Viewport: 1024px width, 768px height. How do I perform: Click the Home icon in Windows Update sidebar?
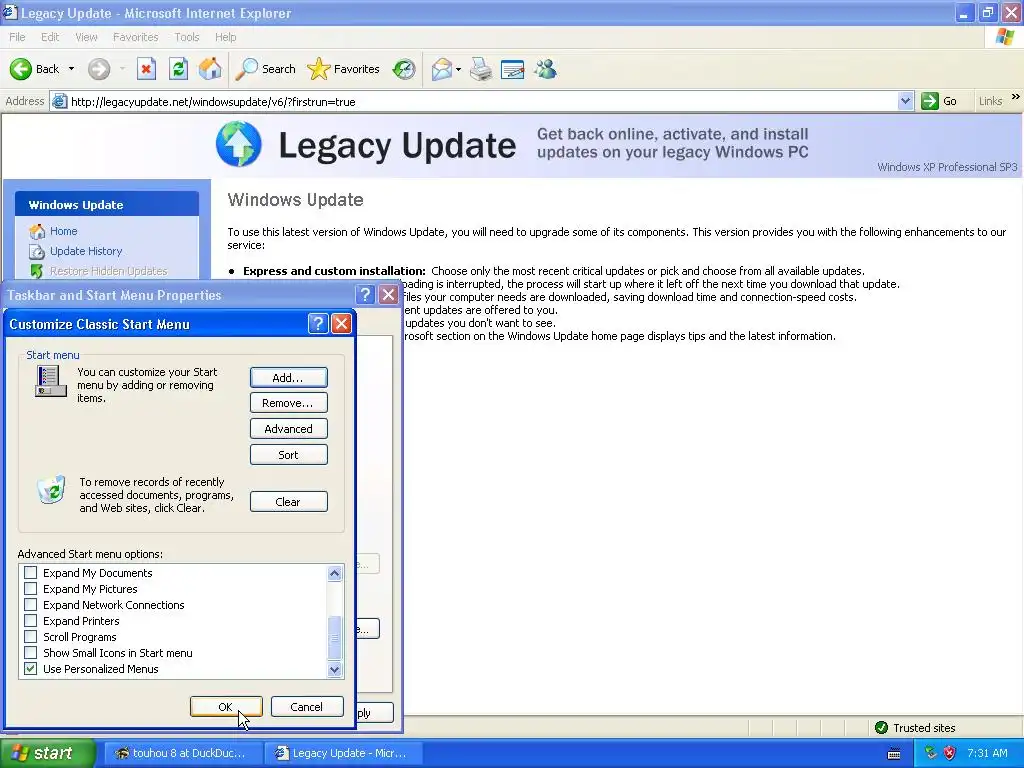[37, 231]
